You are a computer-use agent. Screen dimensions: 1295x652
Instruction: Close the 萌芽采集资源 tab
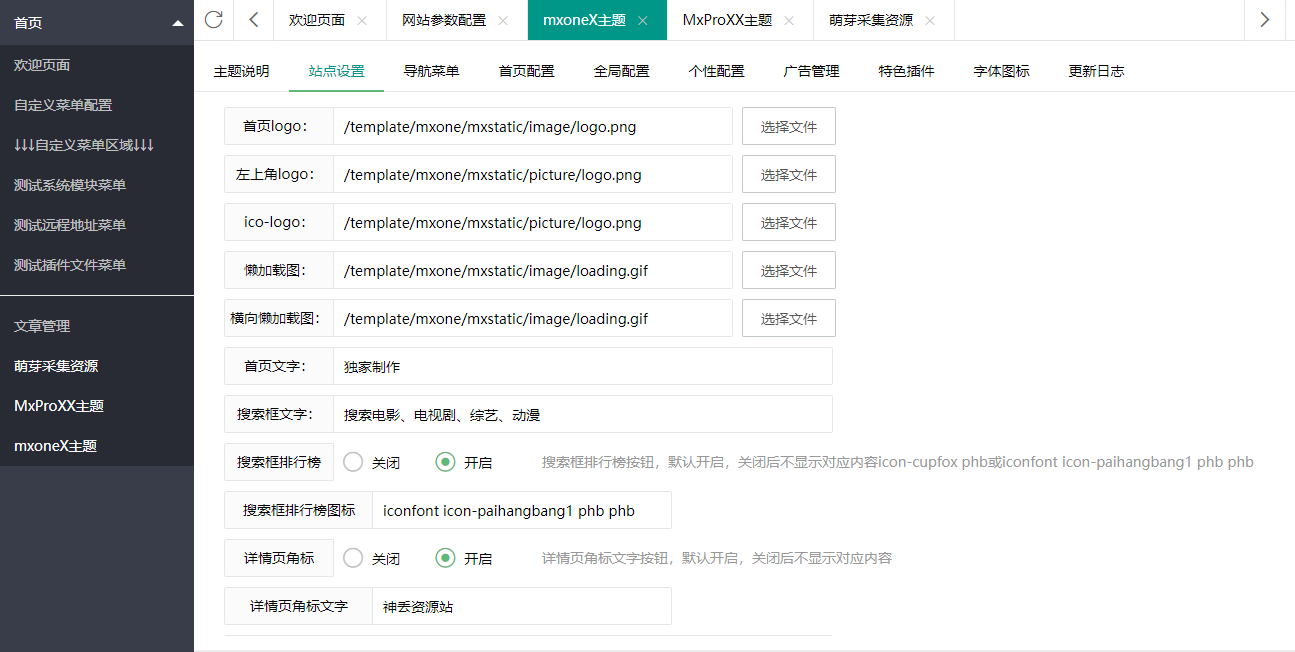[928, 19]
